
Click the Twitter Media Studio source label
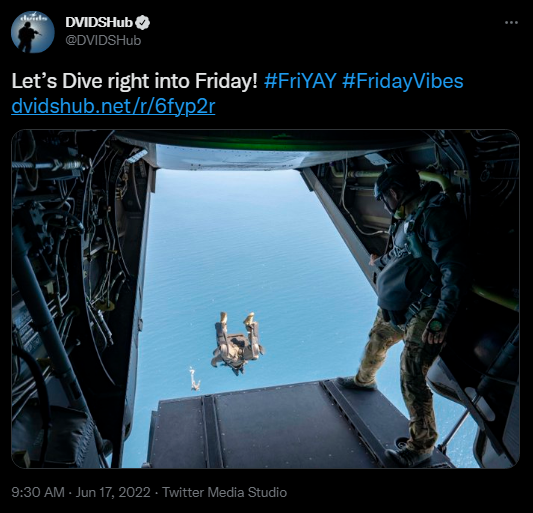coord(224,492)
